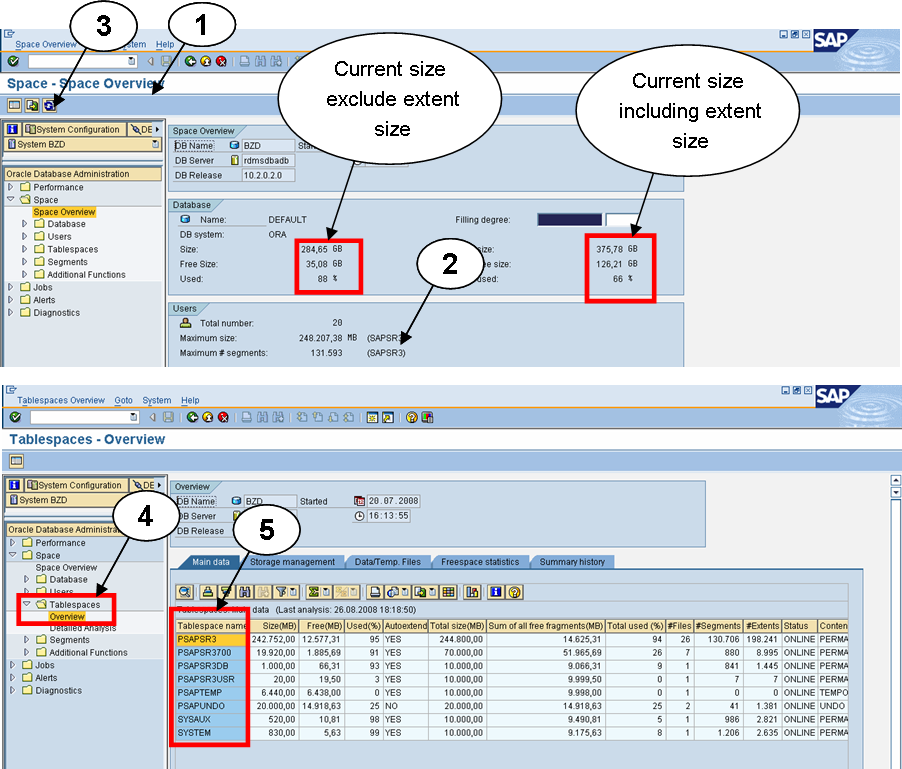Screen dimensions: 902x769
Task: Click scroll up arrow at right of Tablespaces window
Action: pyautogui.click(x=895, y=480)
